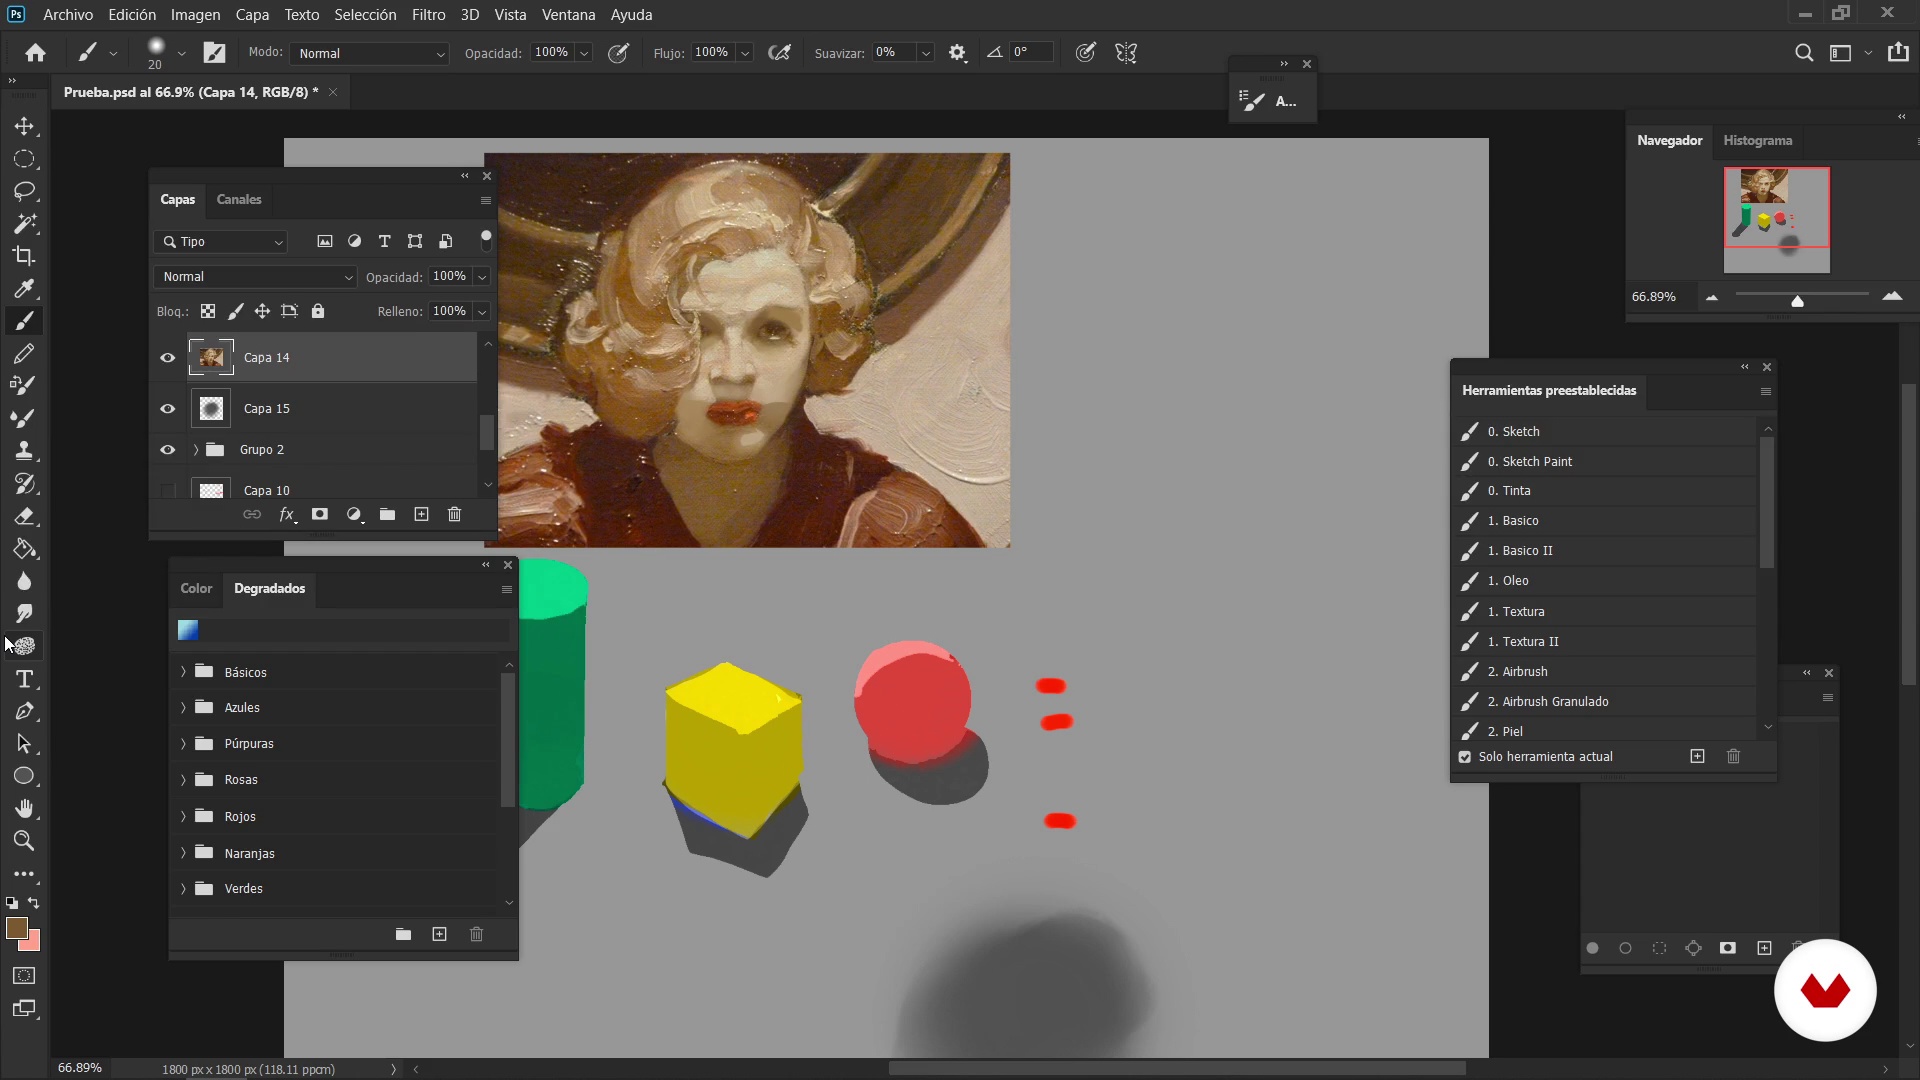Image resolution: width=1920 pixels, height=1080 pixels.
Task: Add layer mask in Capas panel
Action: click(320, 514)
